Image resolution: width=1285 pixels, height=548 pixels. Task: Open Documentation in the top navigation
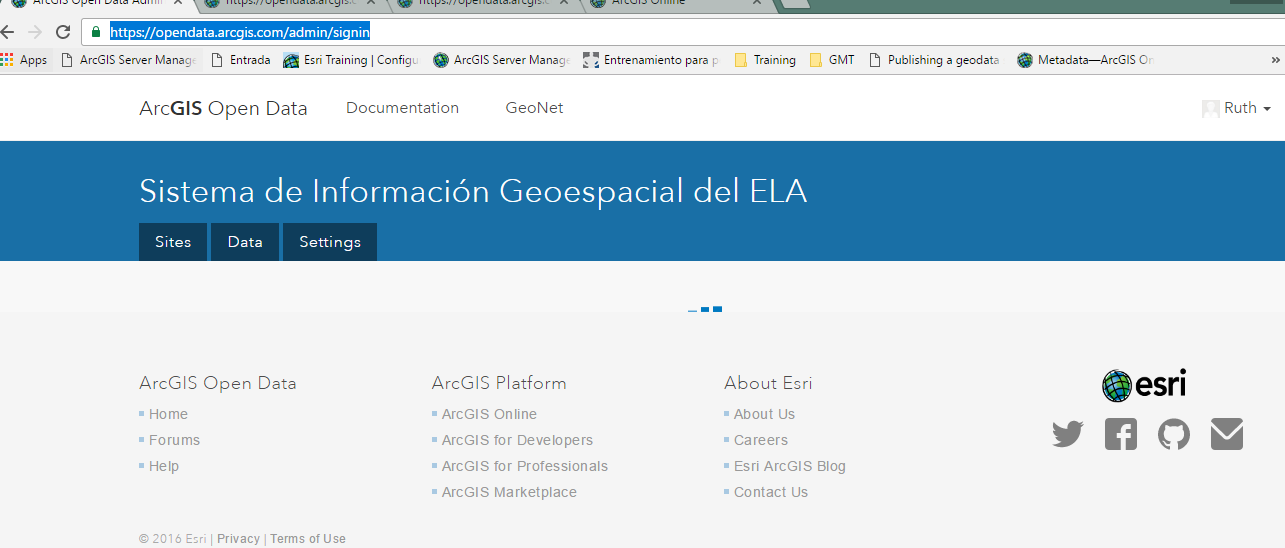click(x=402, y=108)
